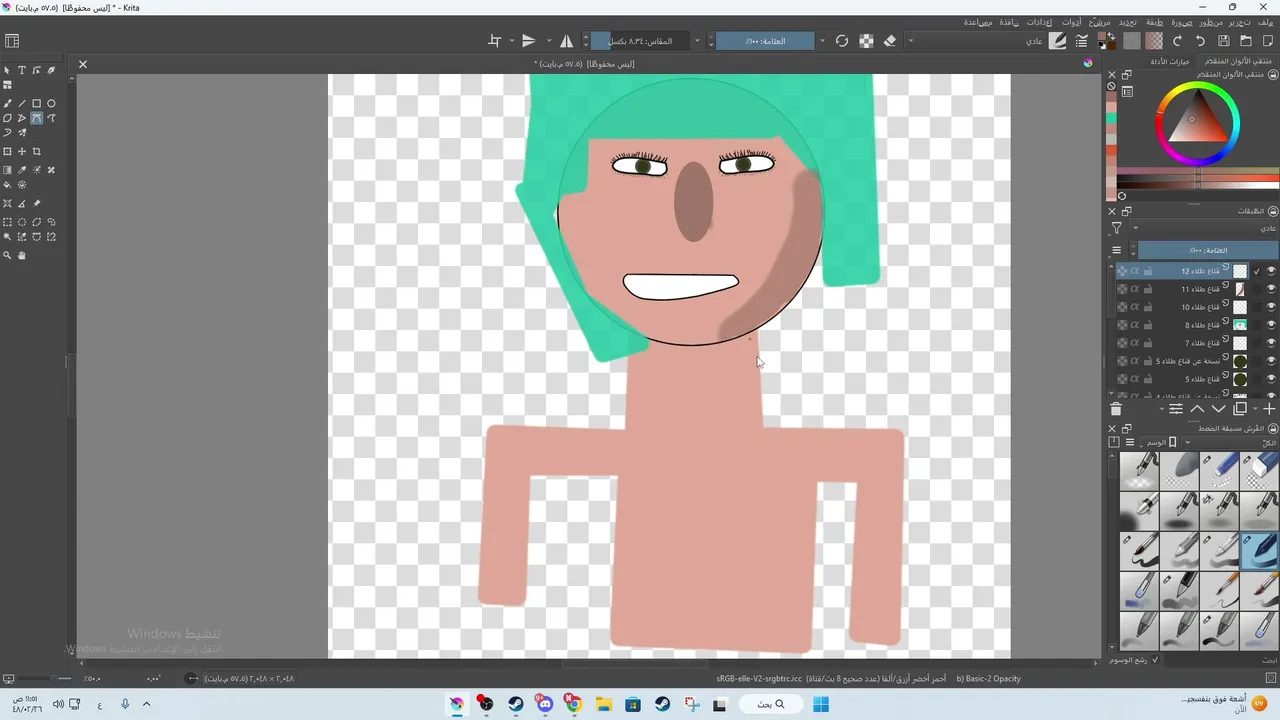Select the Pan hand tool
Screen dimensions: 1280x720
tap(22, 256)
